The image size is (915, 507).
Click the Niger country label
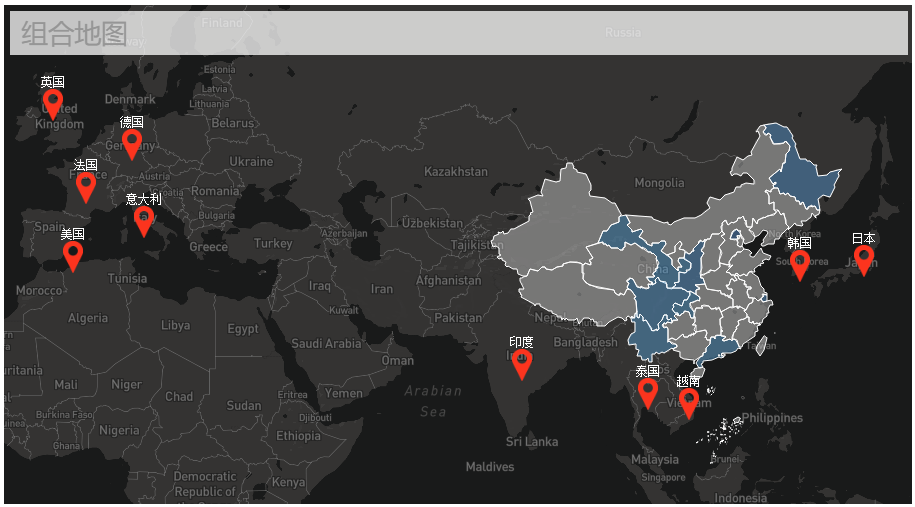pyautogui.click(x=127, y=384)
